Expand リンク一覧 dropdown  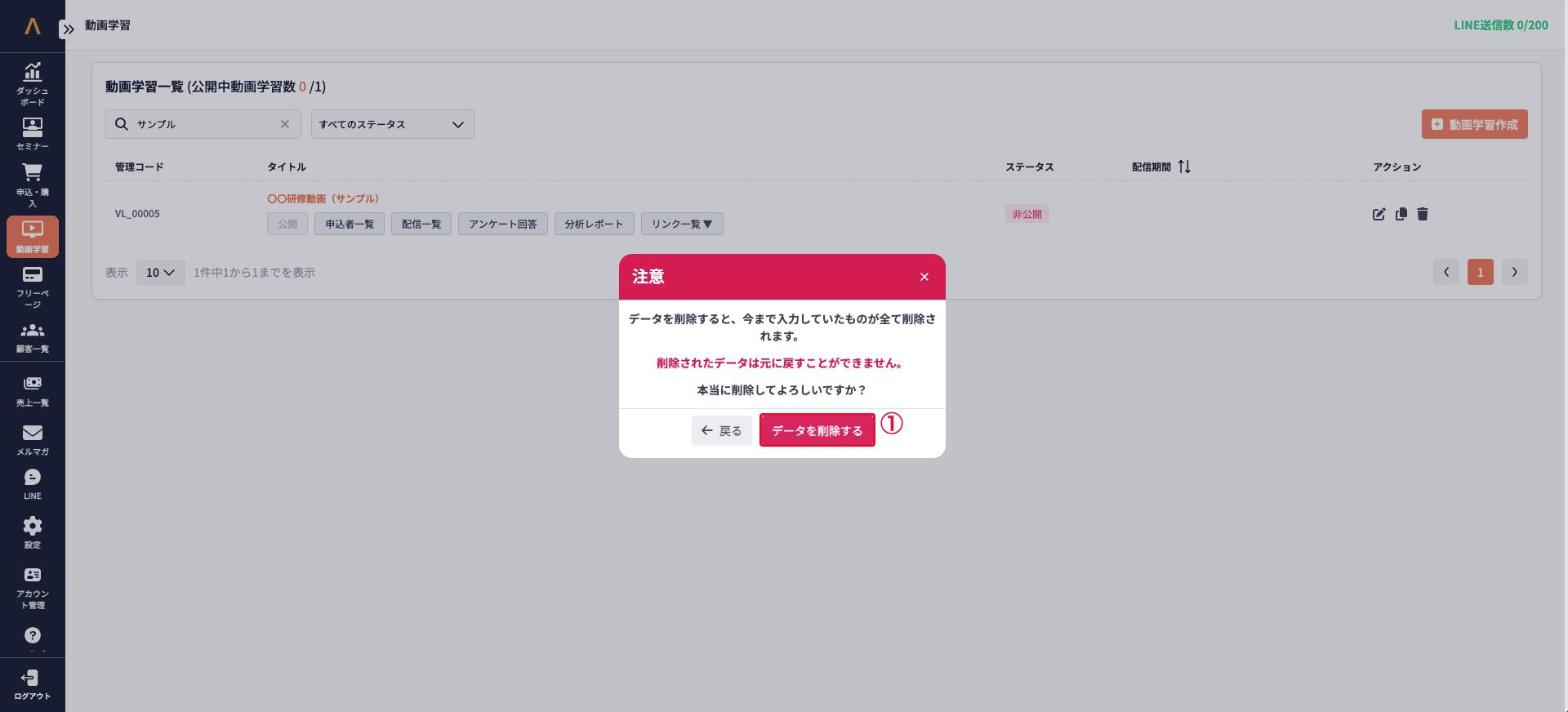pyautogui.click(x=682, y=224)
